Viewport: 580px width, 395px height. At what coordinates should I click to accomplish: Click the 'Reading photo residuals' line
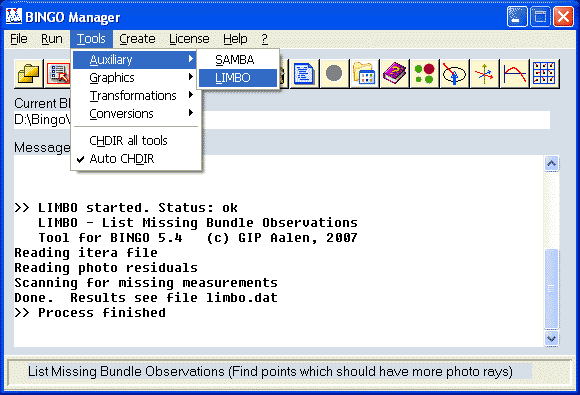(x=106, y=268)
